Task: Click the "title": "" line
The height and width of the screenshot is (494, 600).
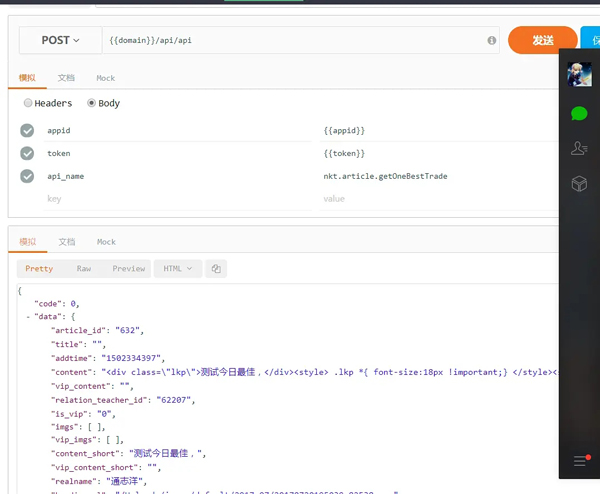Action: click(78, 344)
